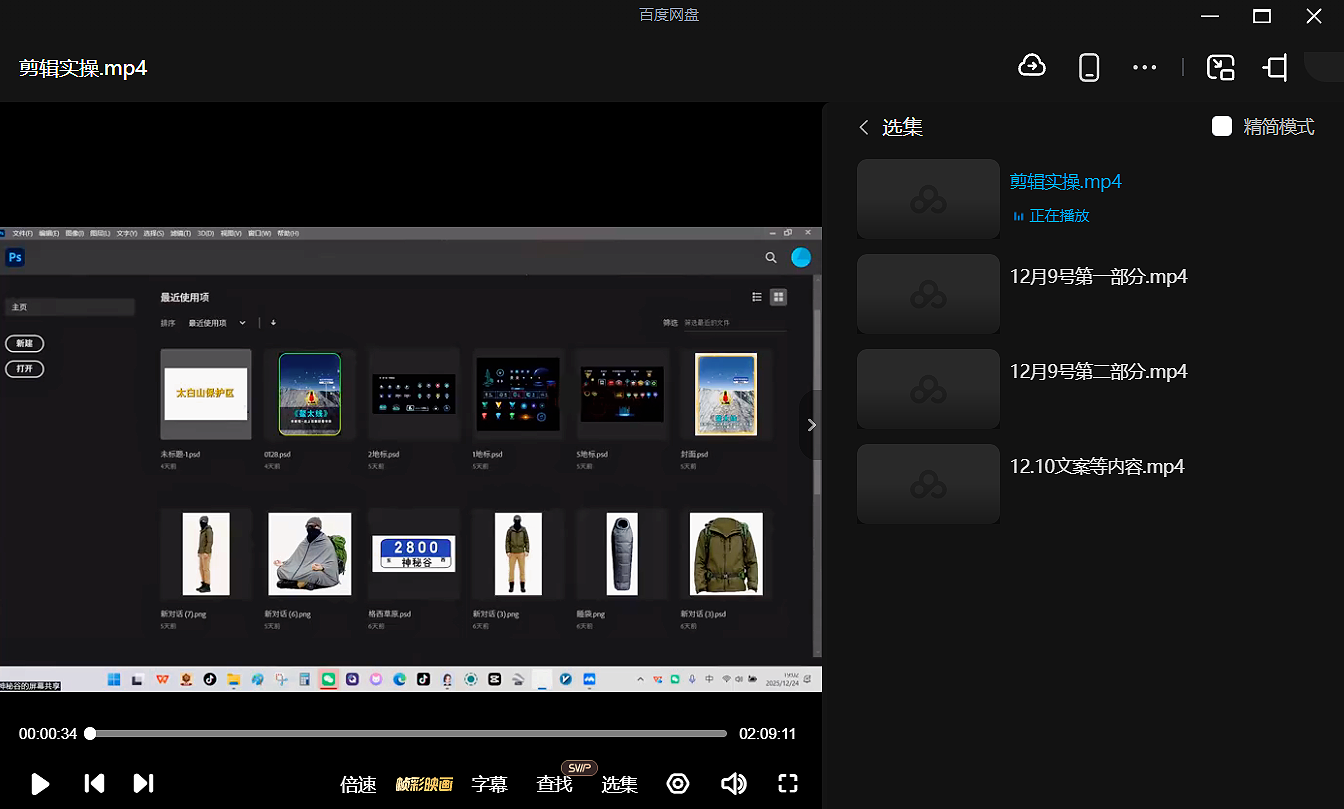Open the 倍速 playback speed menu
1344x809 pixels.
pyautogui.click(x=358, y=785)
